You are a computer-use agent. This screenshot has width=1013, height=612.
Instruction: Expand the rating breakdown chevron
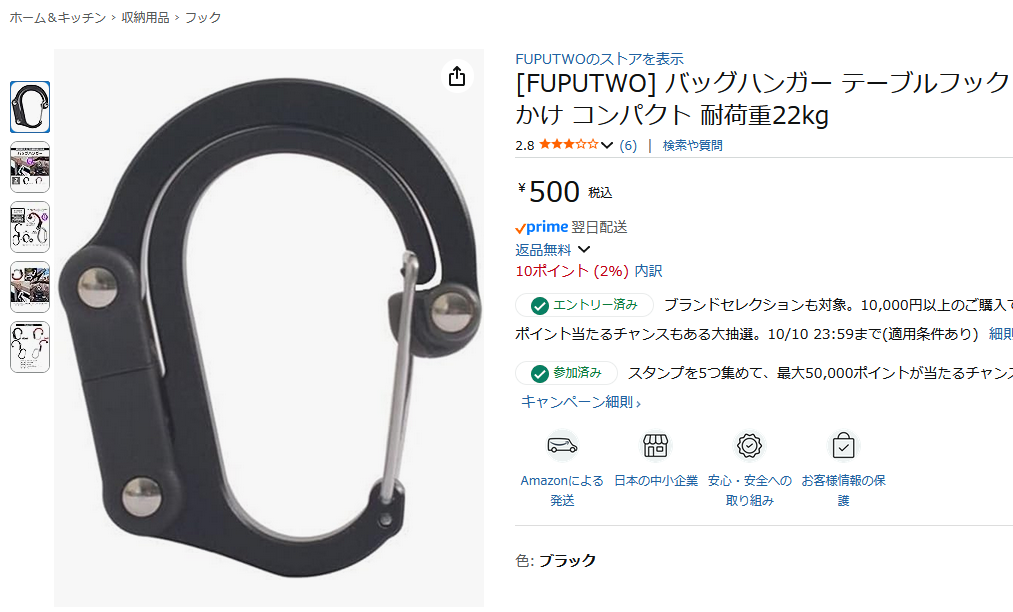(x=607, y=145)
